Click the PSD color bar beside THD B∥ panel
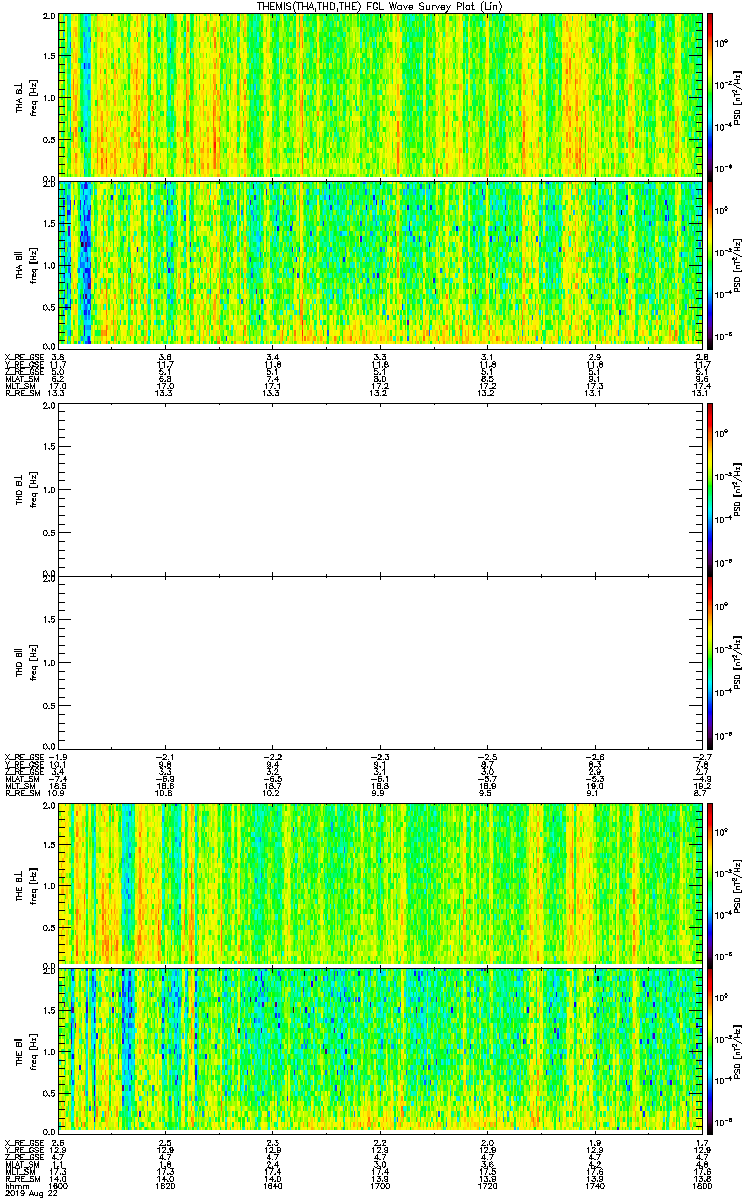This screenshot has width=750, height=1200. point(710,661)
